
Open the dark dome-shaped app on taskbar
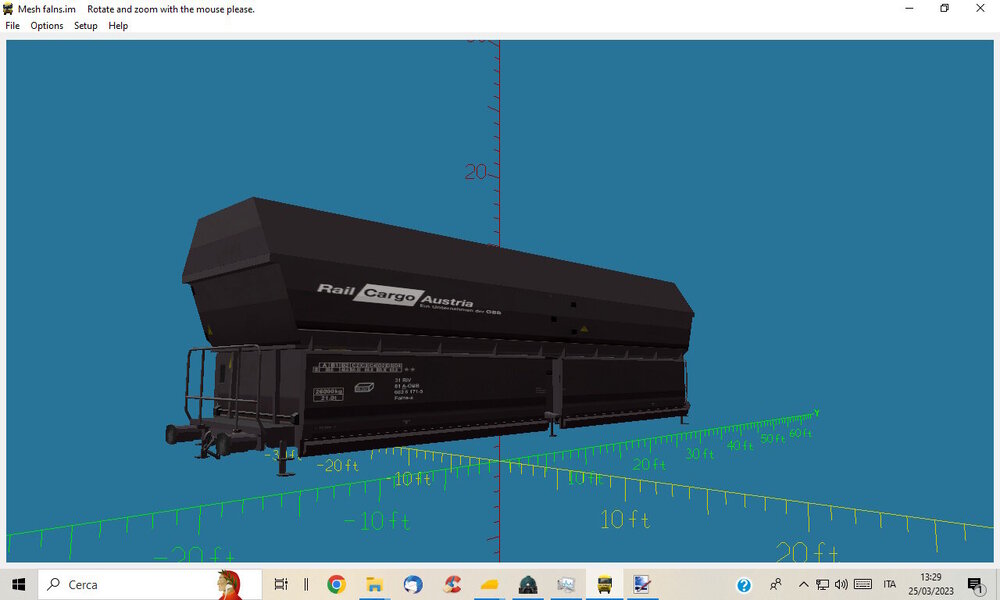[528, 584]
